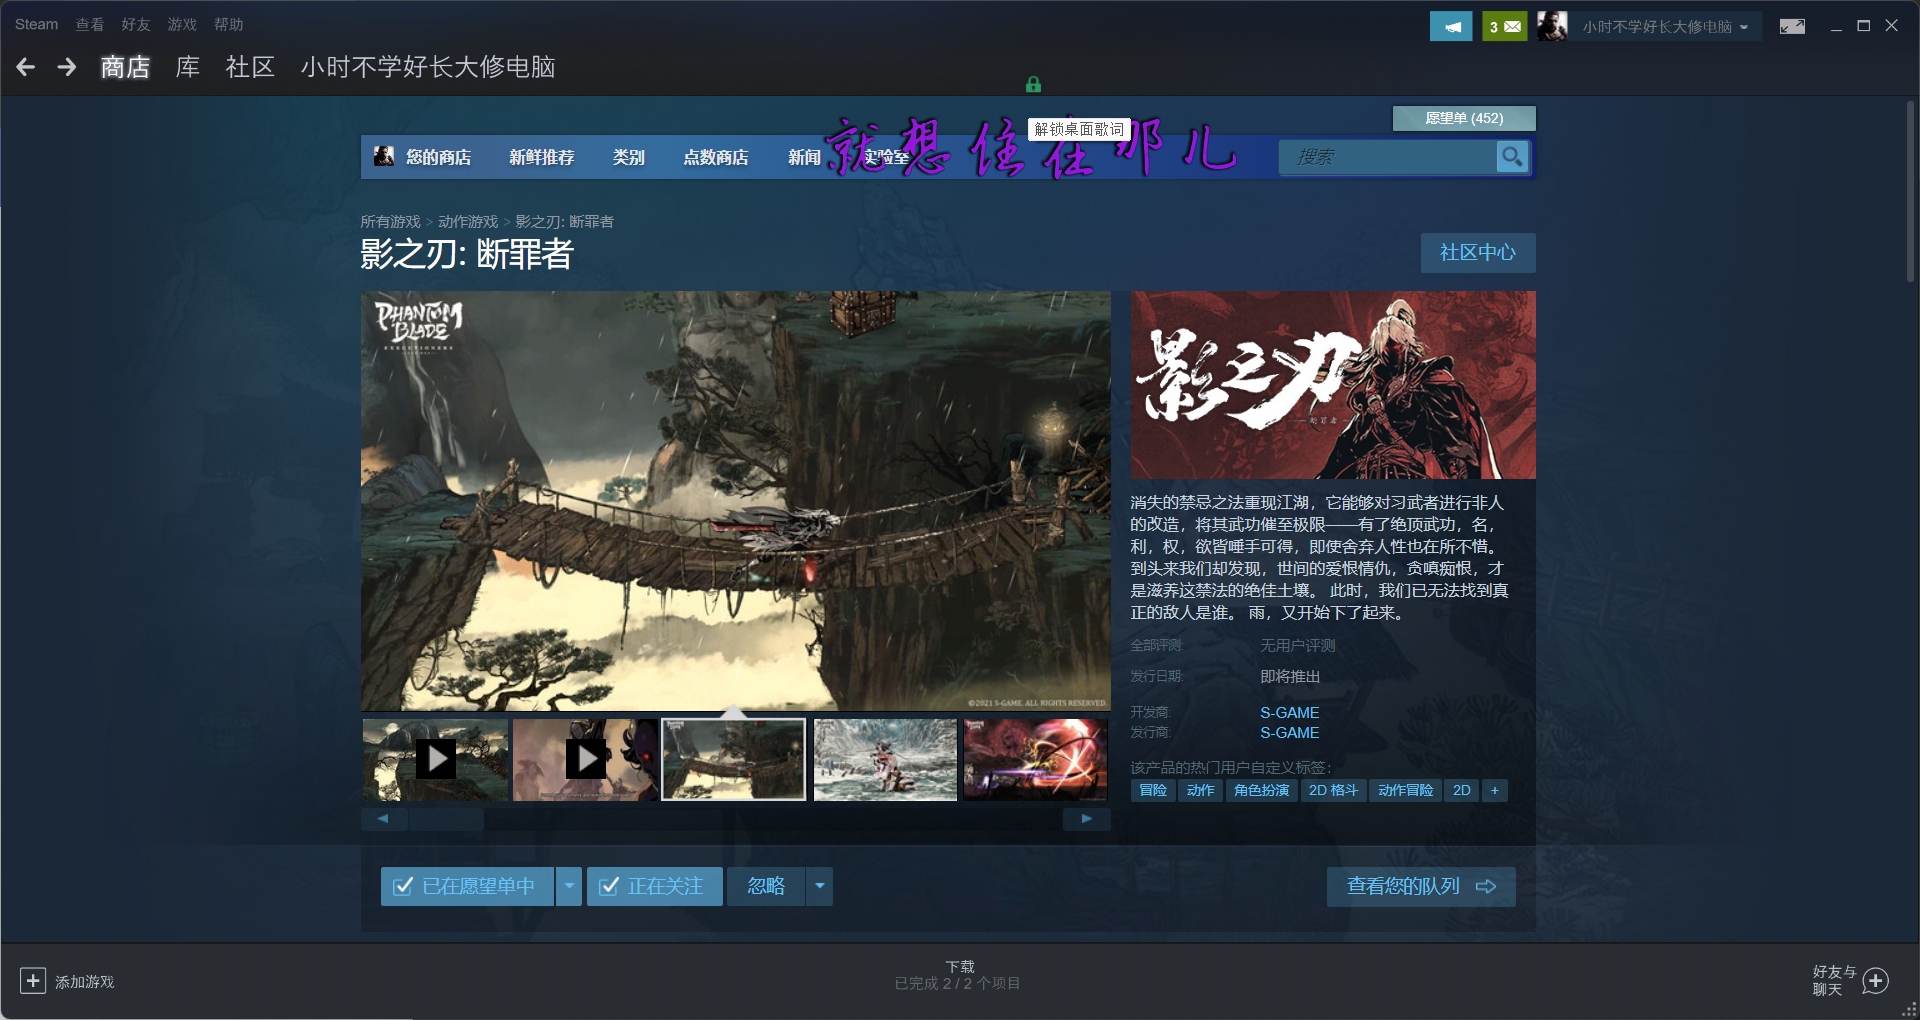Open the 小时不学好长大修电脑 profile tab

[x=428, y=67]
